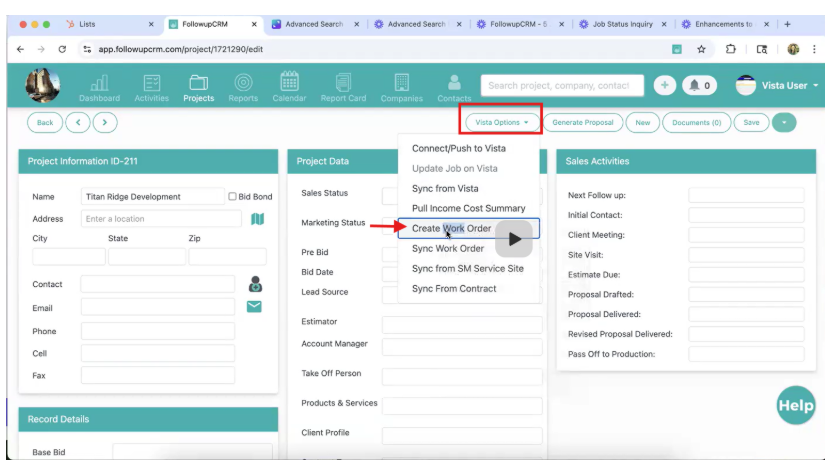836x469 pixels.
Task: Click the Pass Off to Production field
Action: [746, 354]
